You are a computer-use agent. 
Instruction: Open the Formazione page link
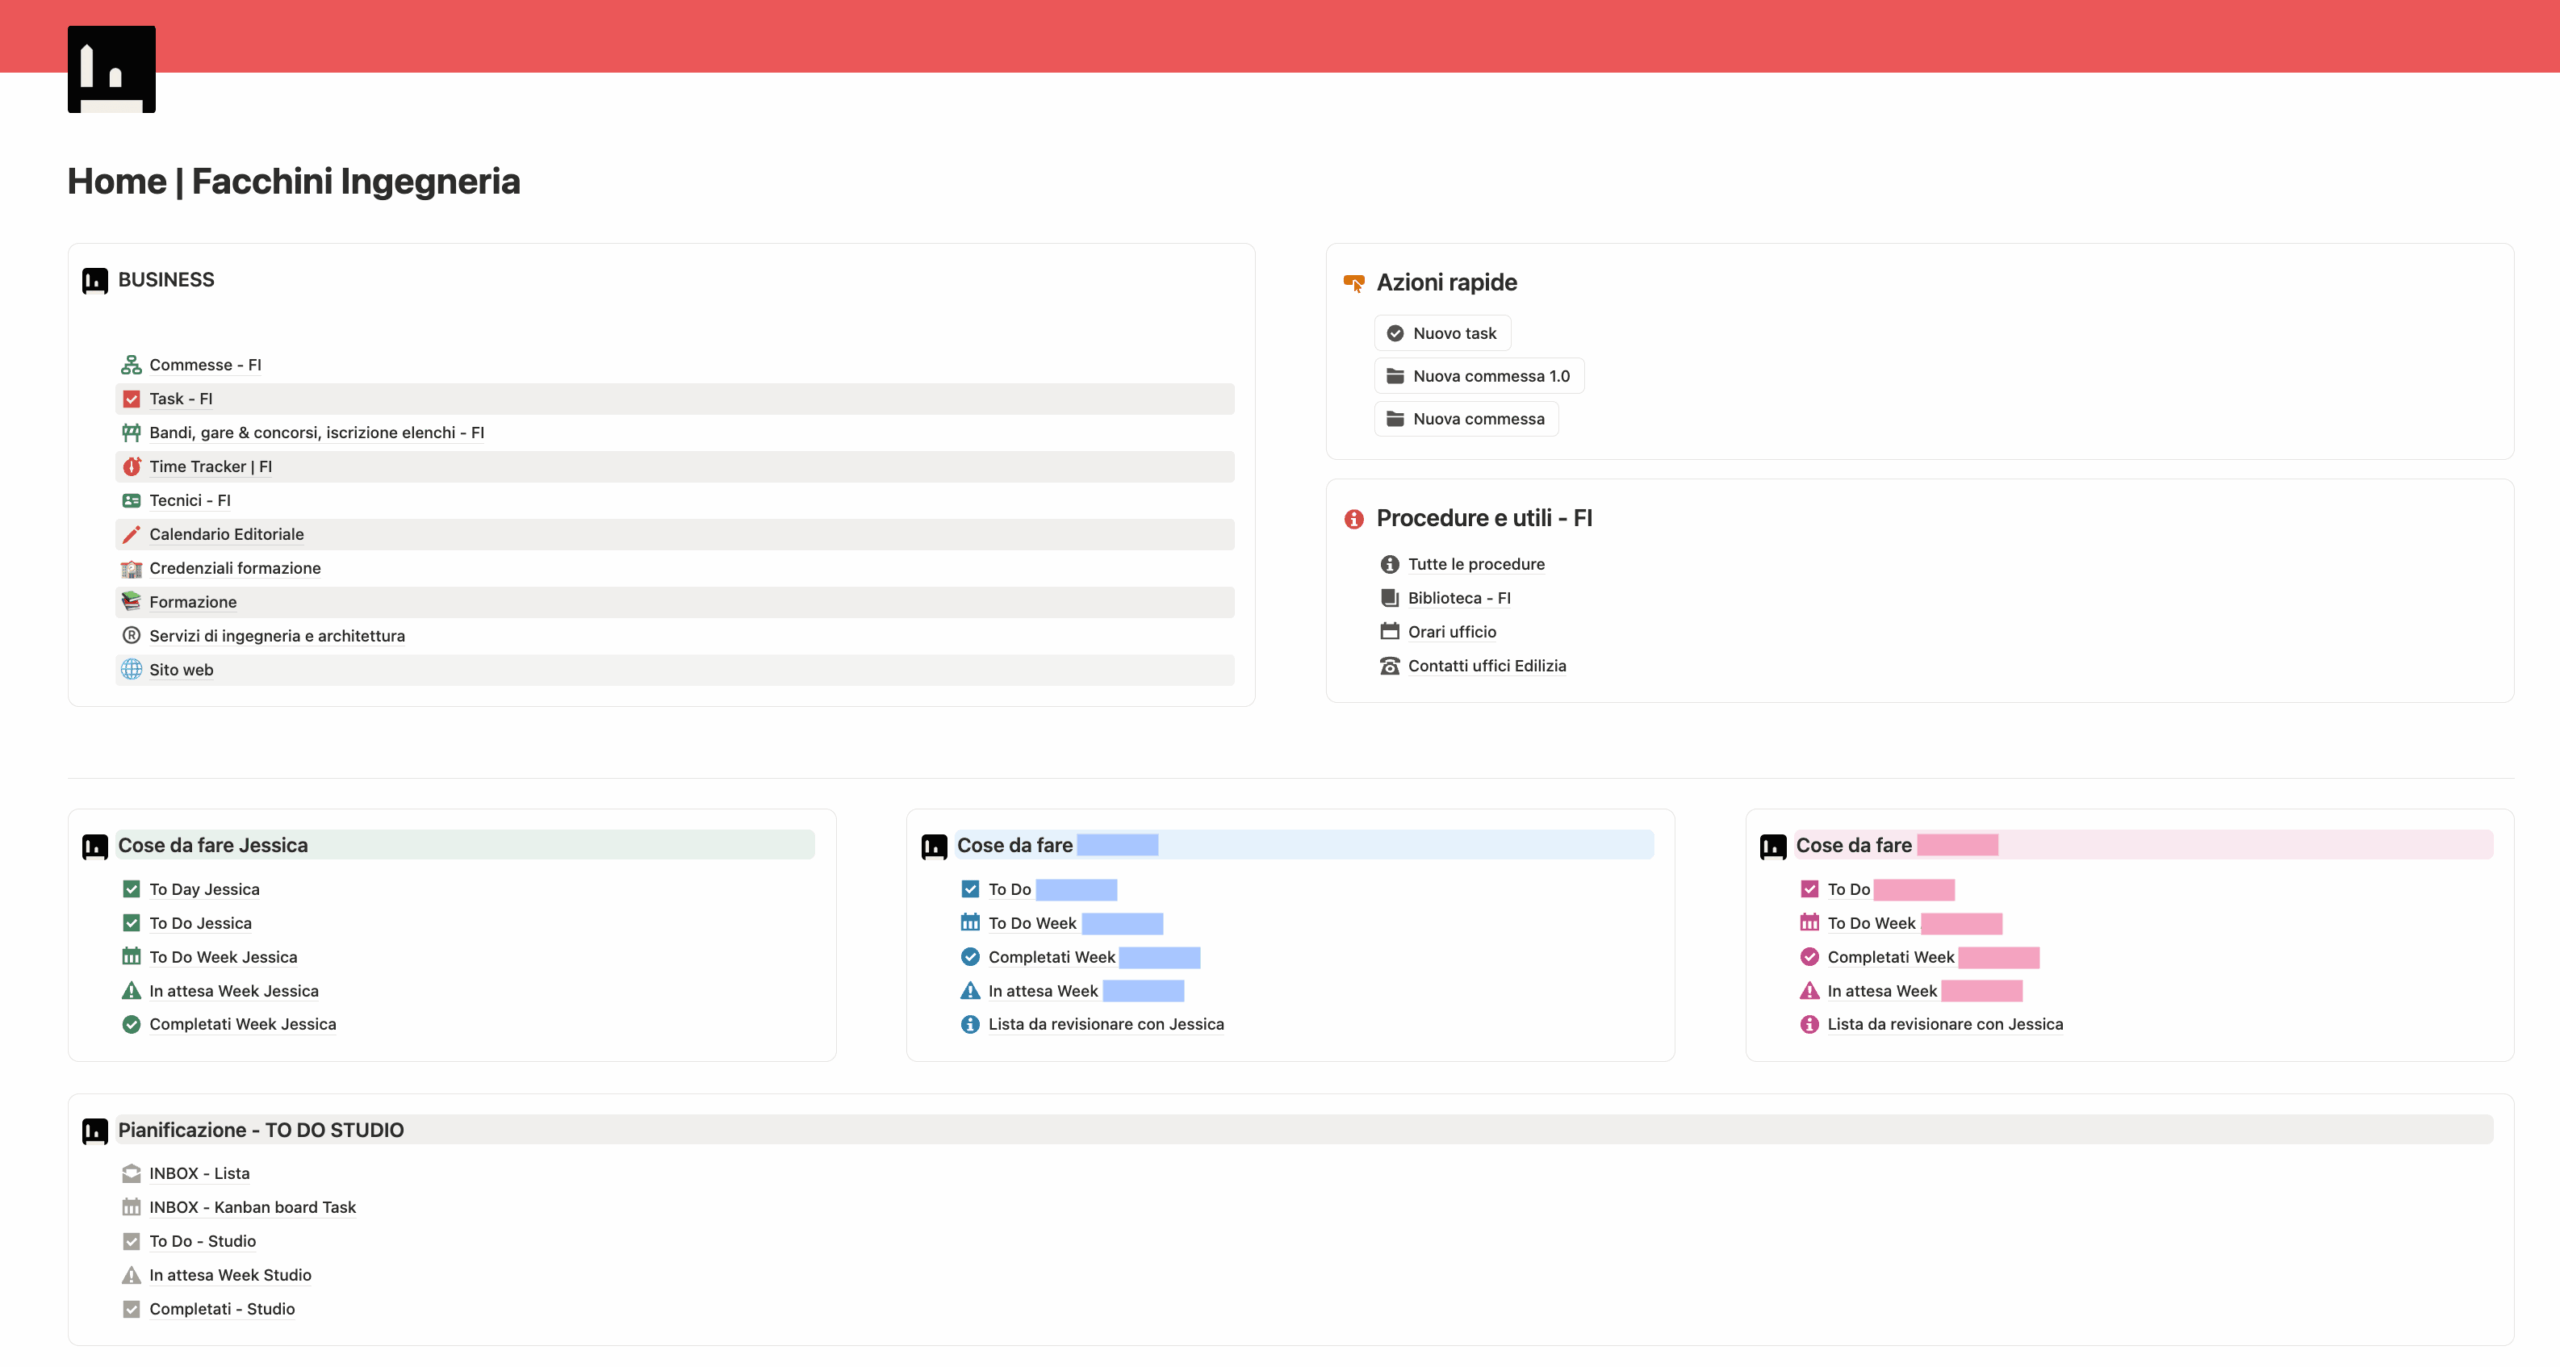click(x=193, y=602)
